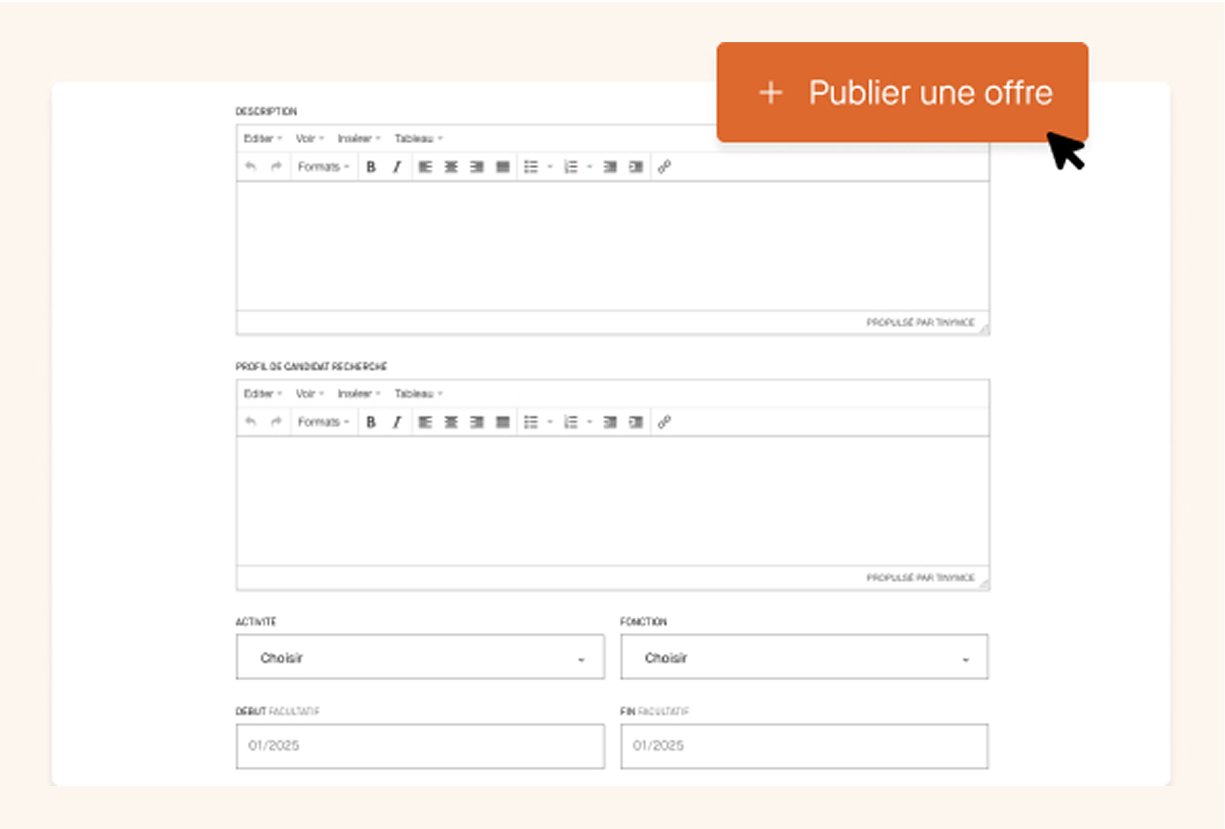
Task: Open 'Voir' menu in Description editor
Action: (310, 139)
